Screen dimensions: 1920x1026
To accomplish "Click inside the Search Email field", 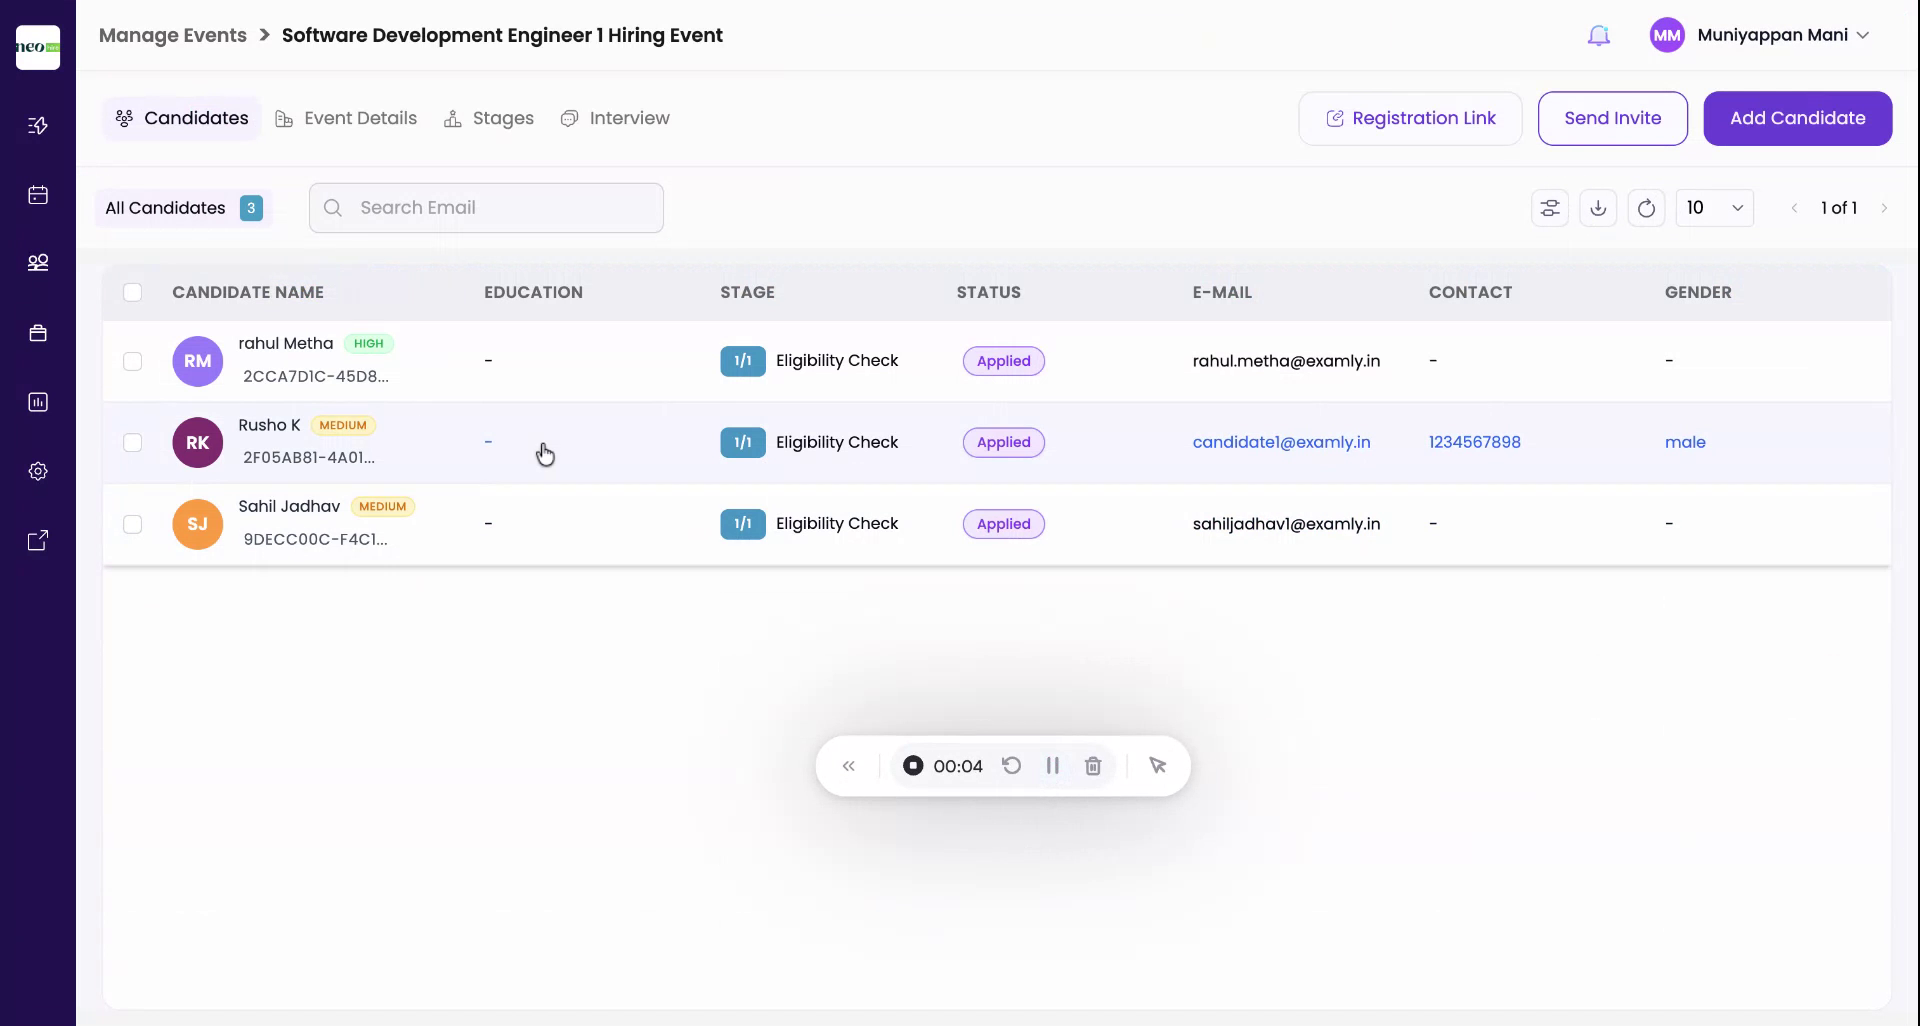I will coord(486,207).
